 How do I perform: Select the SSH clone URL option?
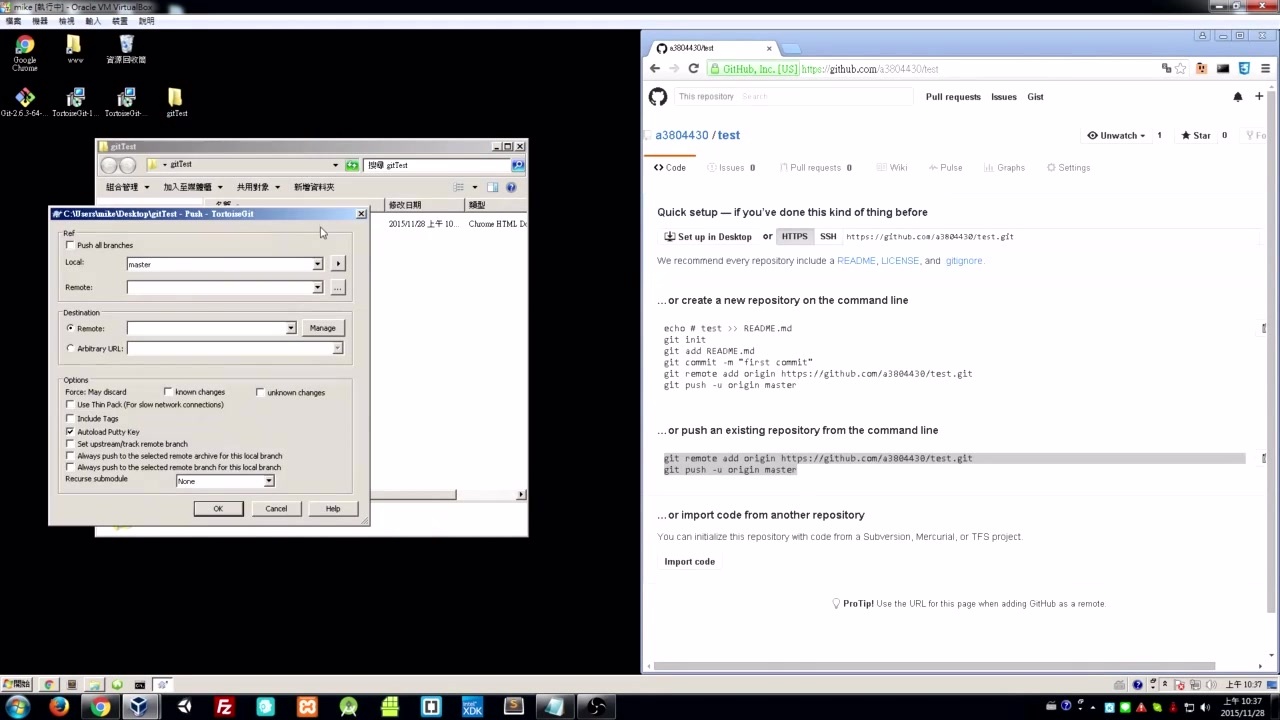(x=828, y=237)
